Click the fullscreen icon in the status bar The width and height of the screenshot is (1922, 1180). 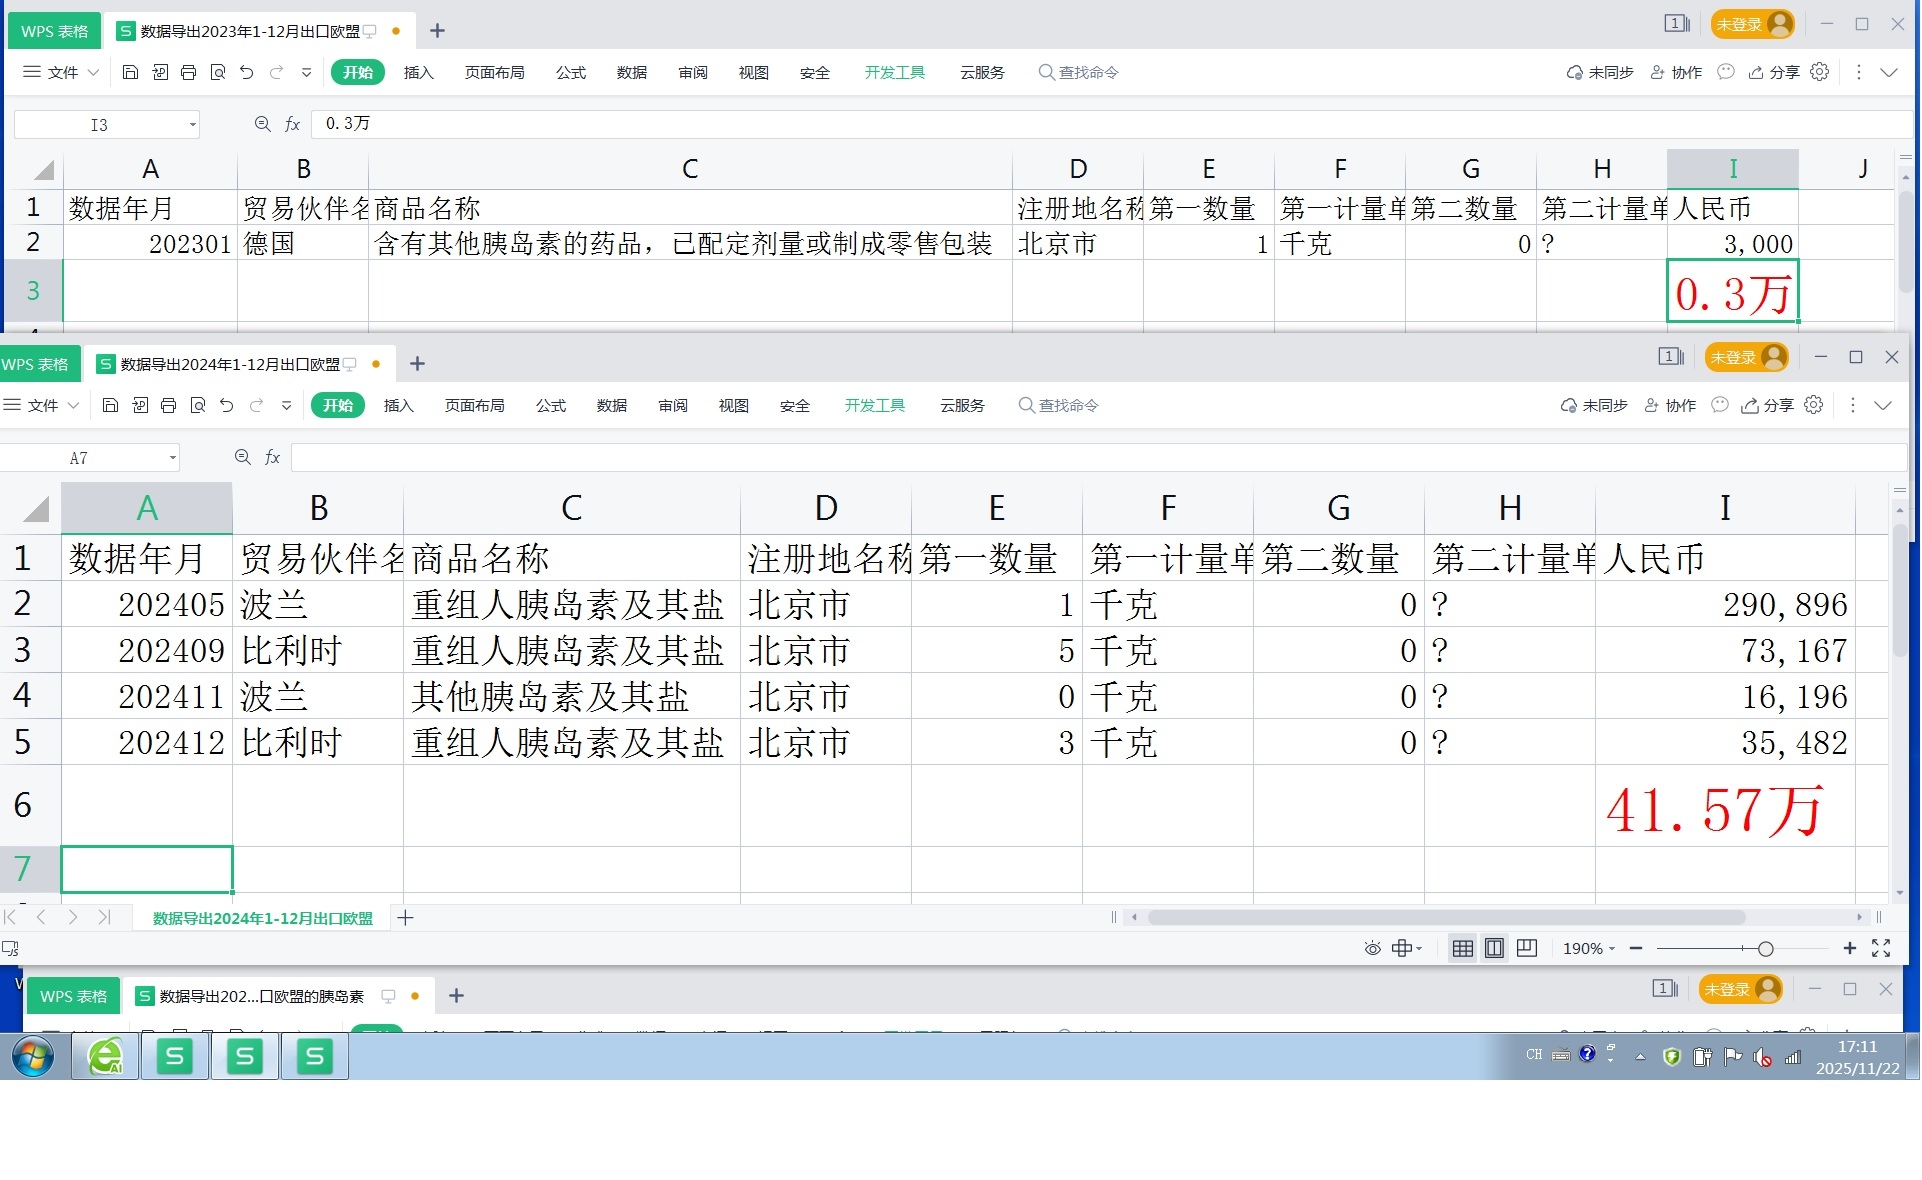[x=1881, y=948]
